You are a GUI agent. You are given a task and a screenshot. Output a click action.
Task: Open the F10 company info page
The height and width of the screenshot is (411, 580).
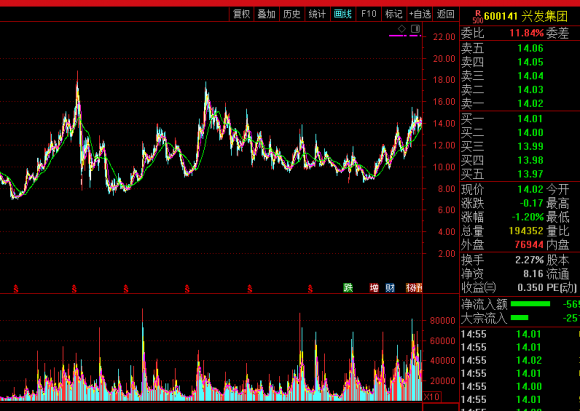(368, 14)
